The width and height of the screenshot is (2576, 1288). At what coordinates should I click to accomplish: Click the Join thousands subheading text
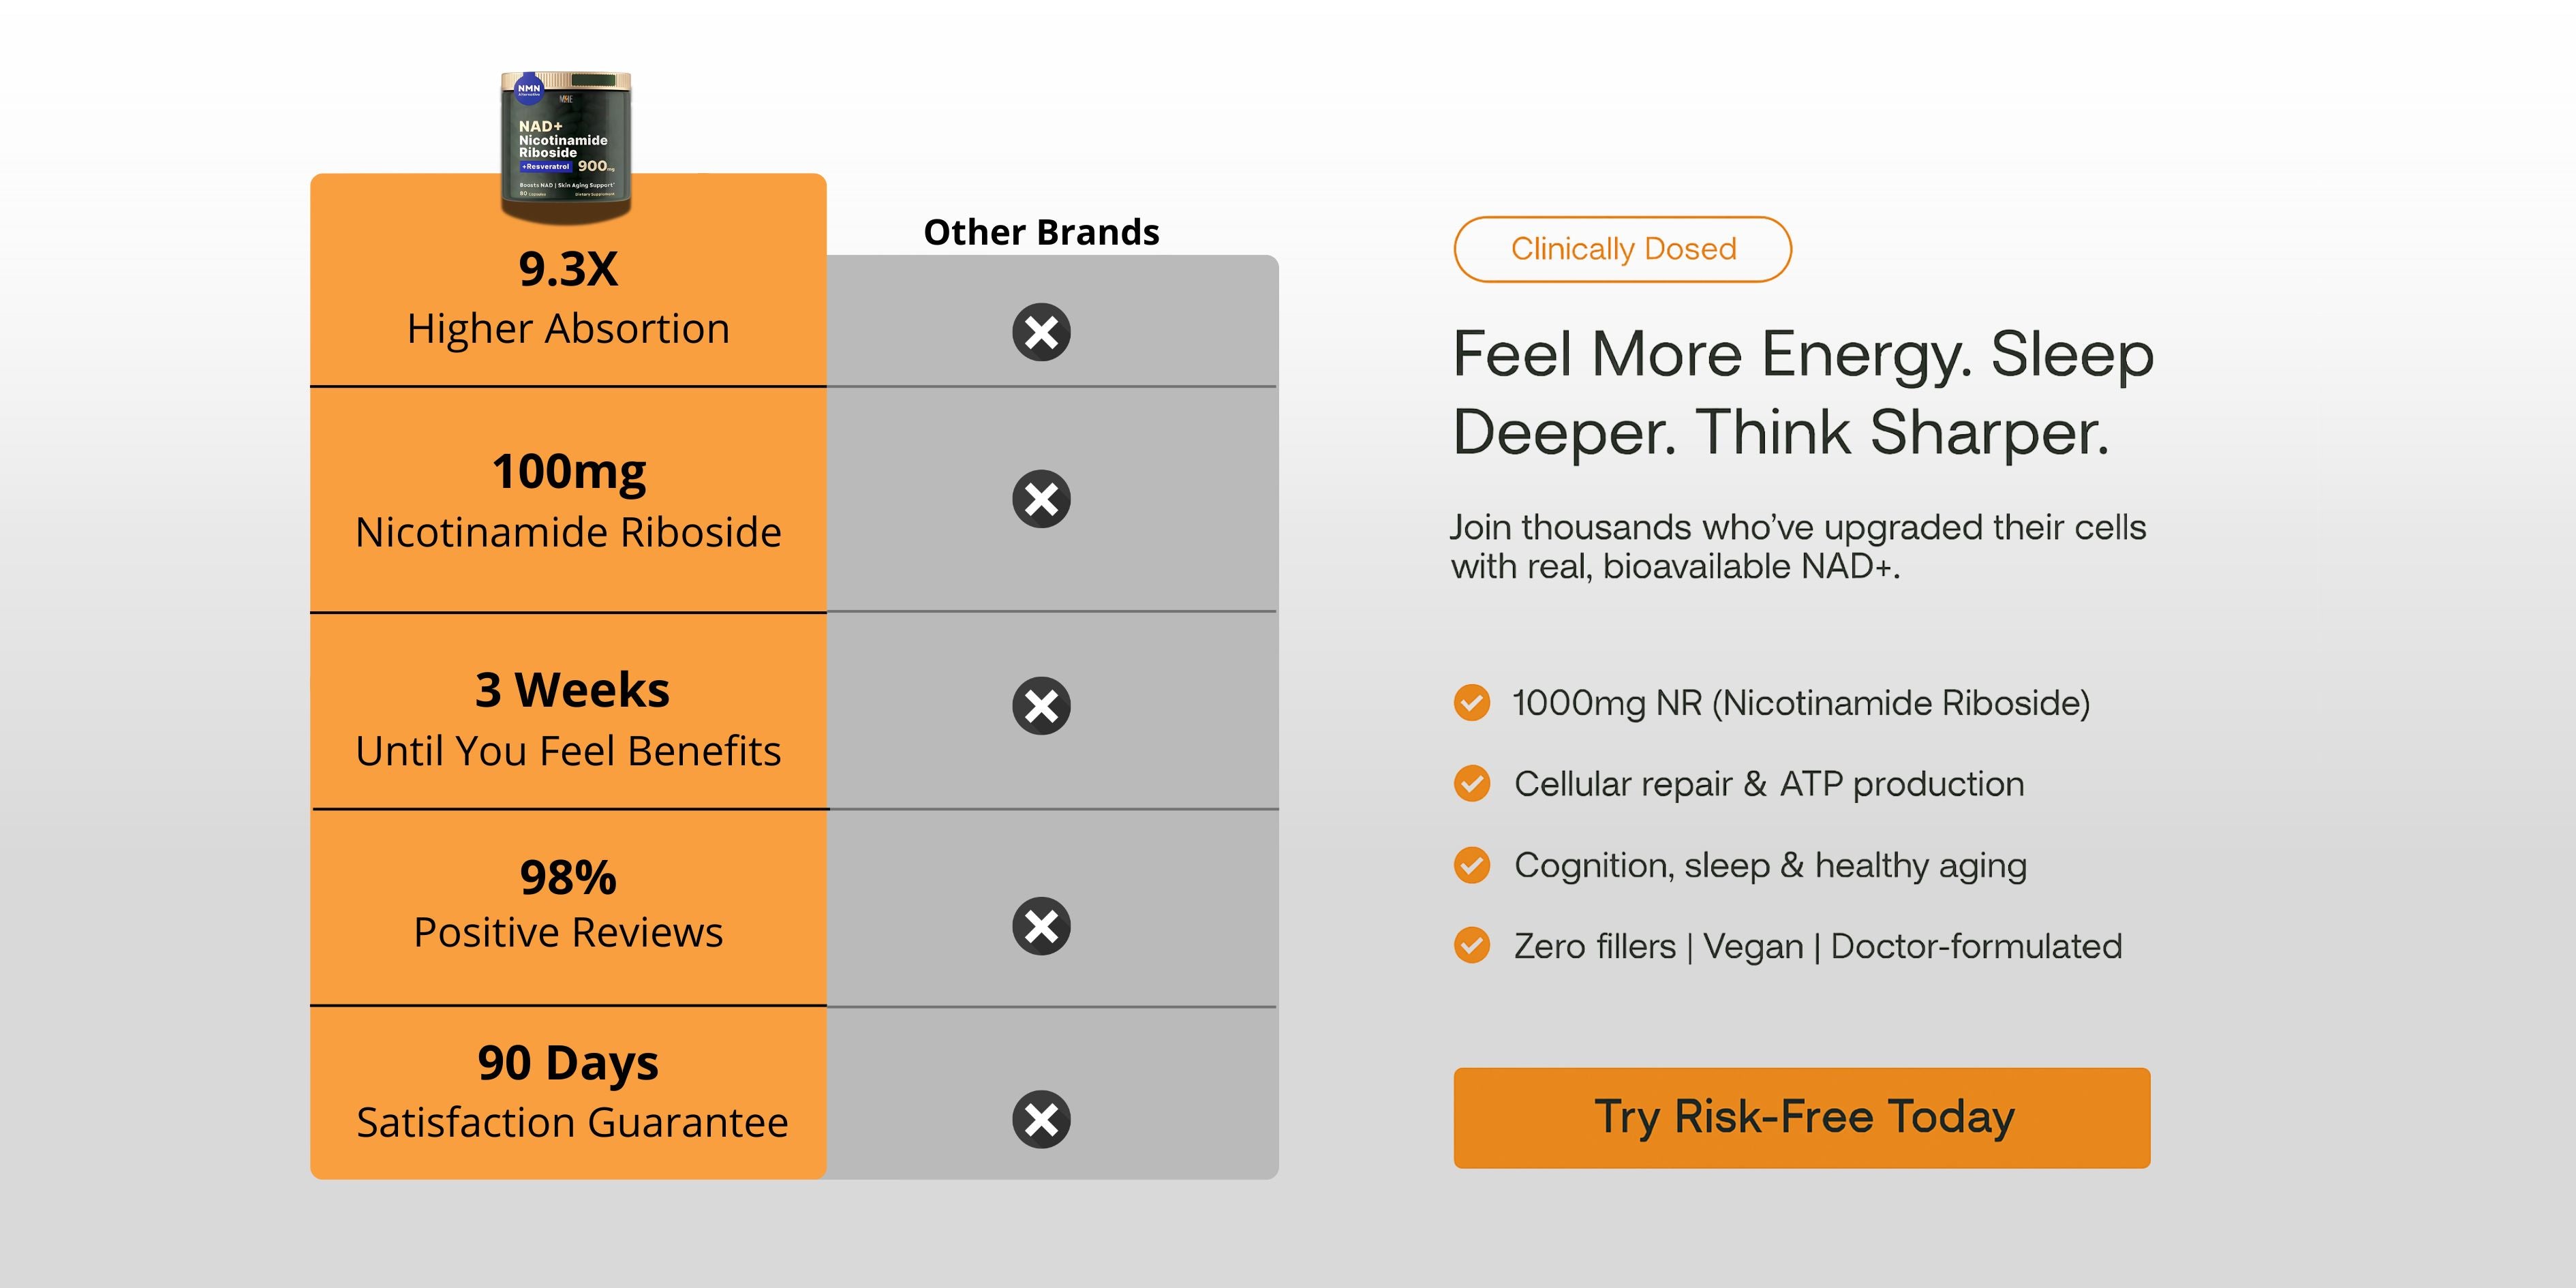(1798, 546)
